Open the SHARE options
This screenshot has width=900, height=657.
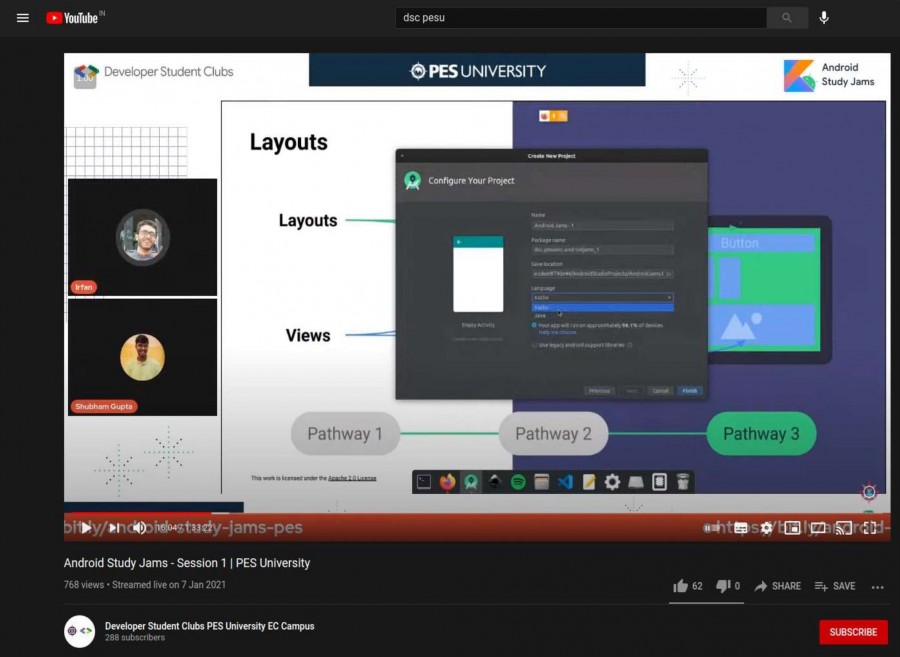[777, 586]
